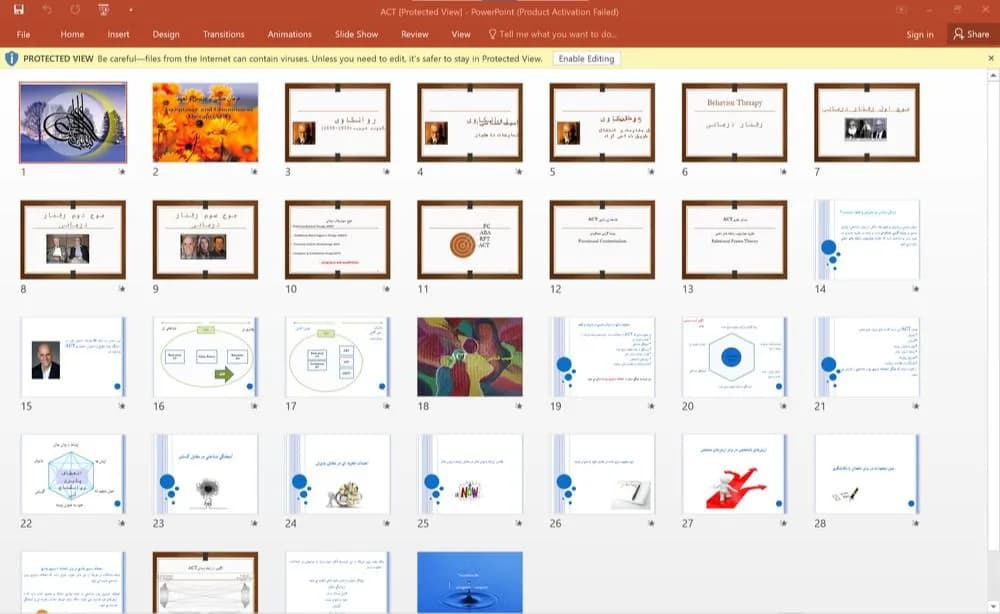Image resolution: width=1000 pixels, height=614 pixels.
Task: Switch to the Home ribbon tab
Action: click(x=72, y=34)
